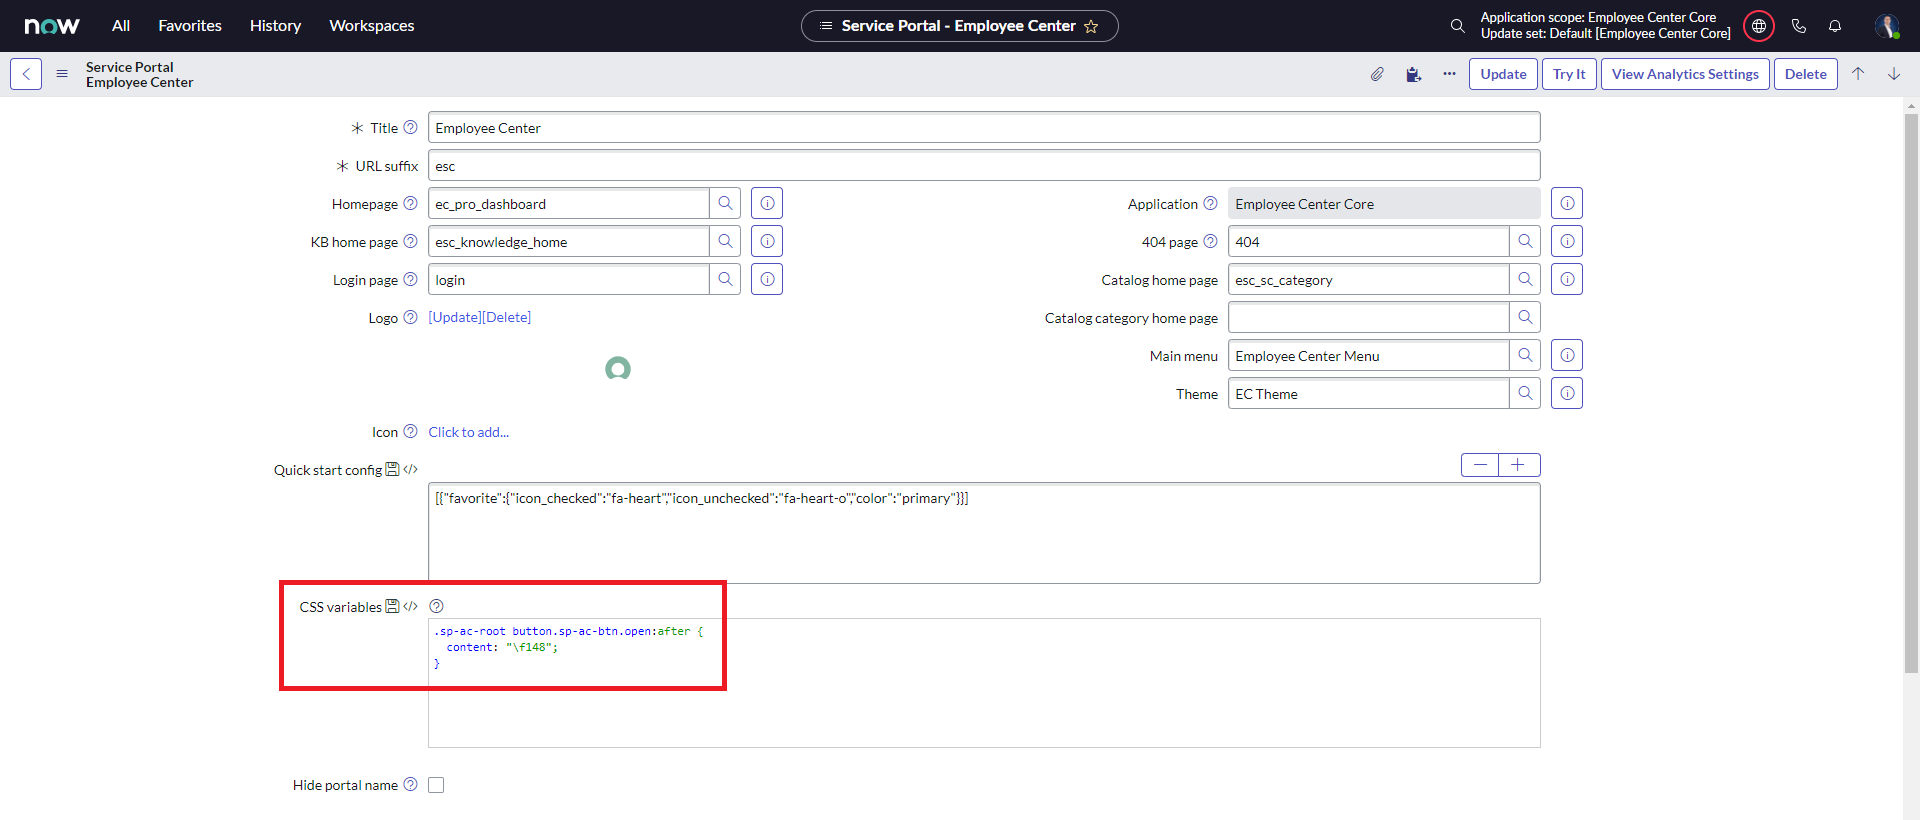Go to previous record with up arrow
Viewport: 1920px width, 820px height.
pyautogui.click(x=1858, y=74)
